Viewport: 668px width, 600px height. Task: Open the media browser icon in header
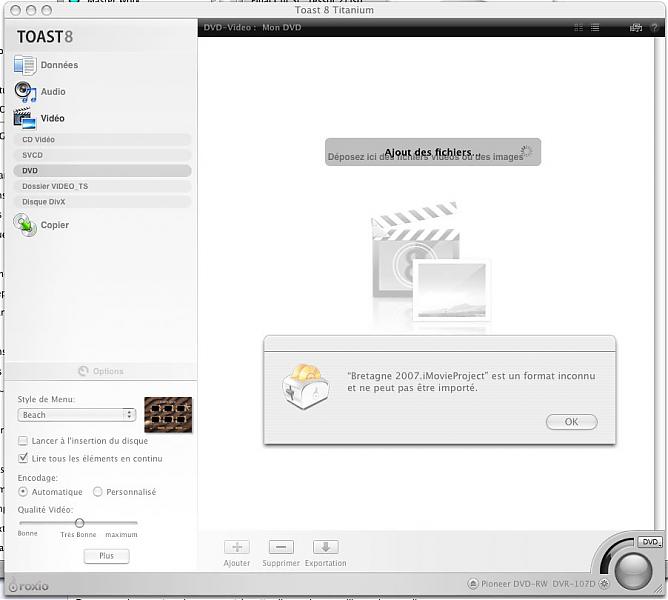click(636, 28)
